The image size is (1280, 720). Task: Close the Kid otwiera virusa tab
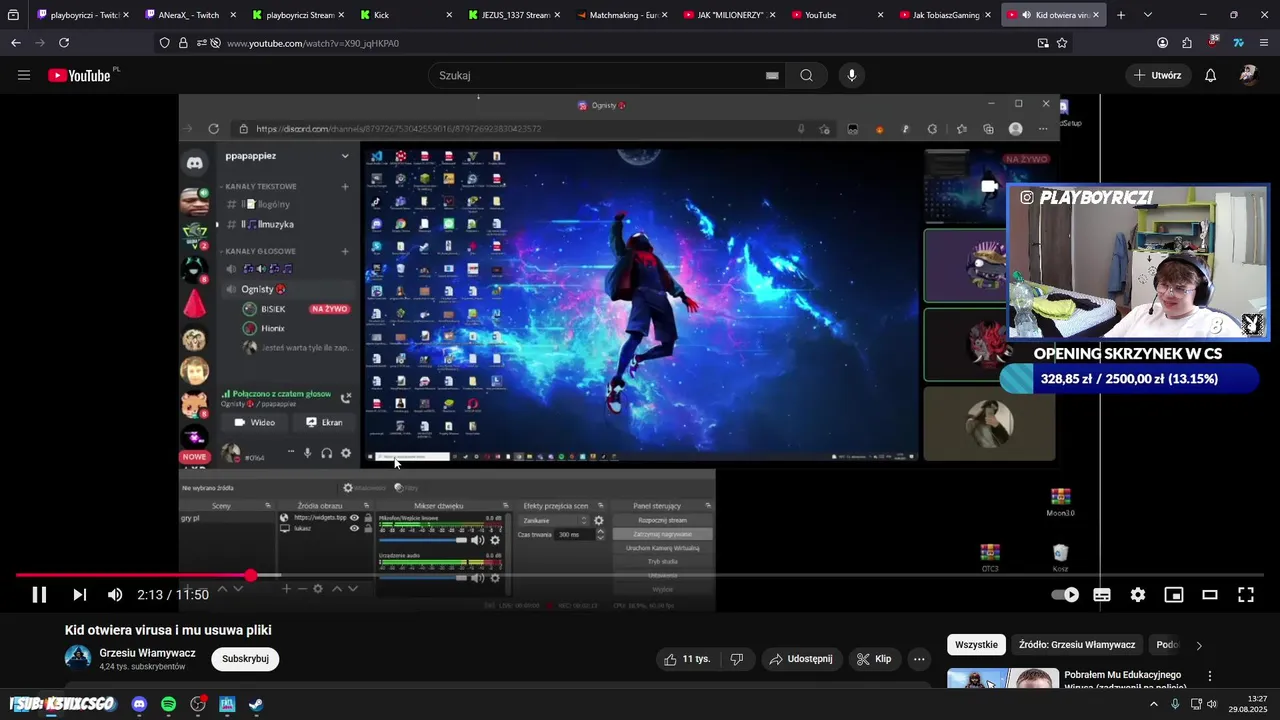click(1096, 15)
